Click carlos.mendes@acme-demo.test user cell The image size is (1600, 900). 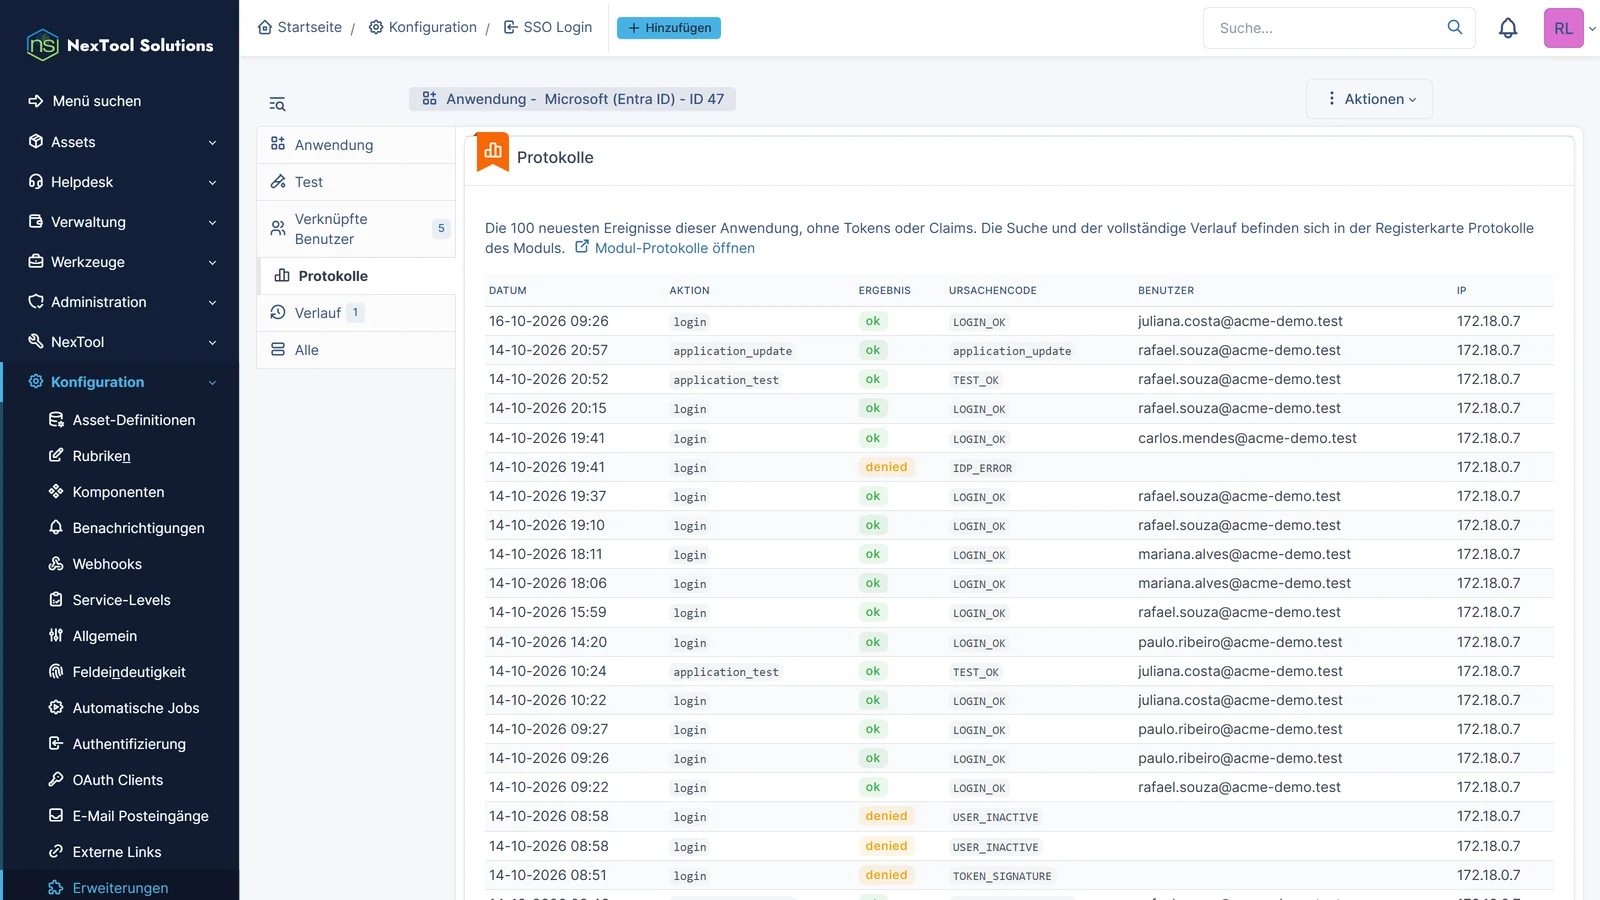click(x=1247, y=438)
